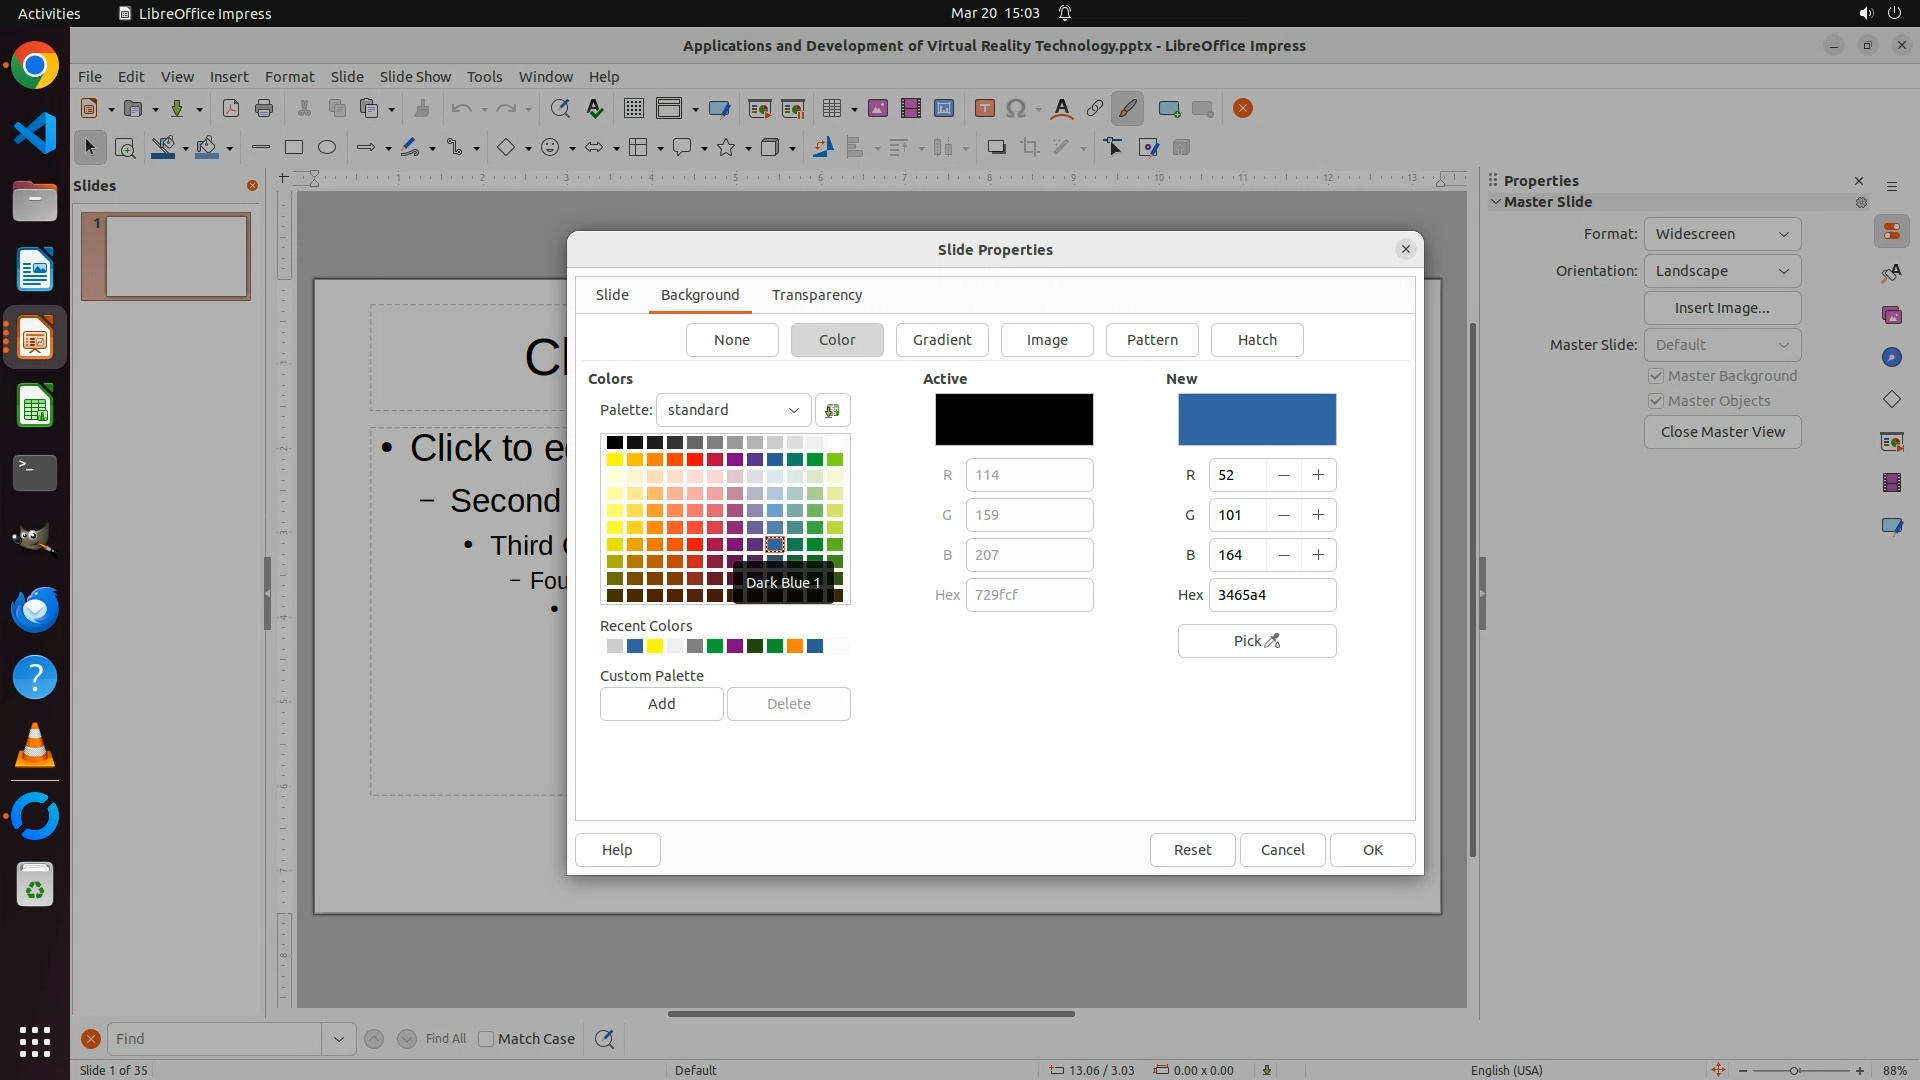Enable the Match Case checkbox

486,1039
